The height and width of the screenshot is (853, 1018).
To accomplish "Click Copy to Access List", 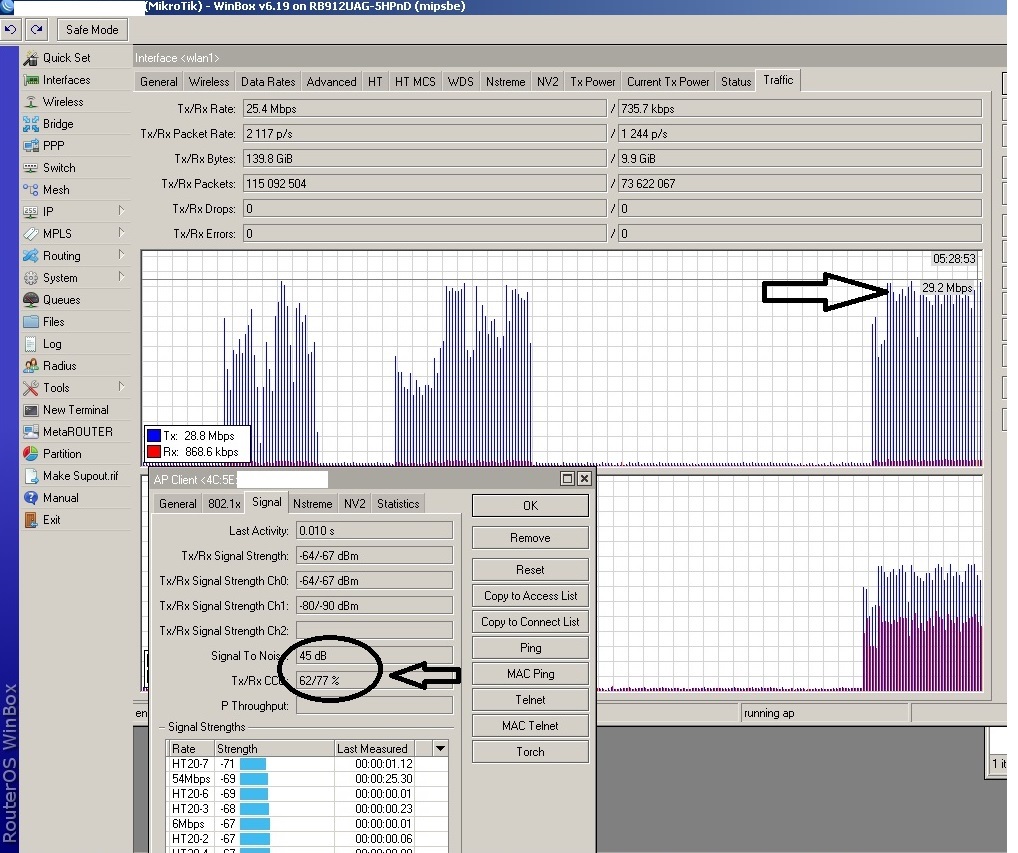I will 530,596.
